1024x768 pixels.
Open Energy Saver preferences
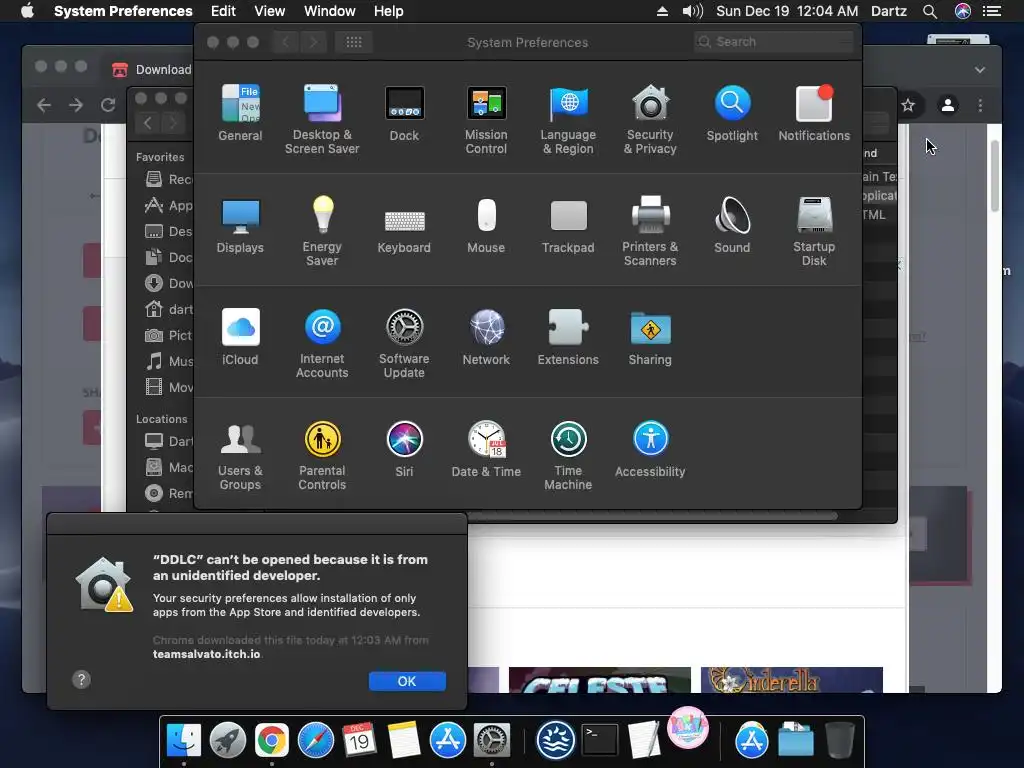pyautogui.click(x=322, y=231)
